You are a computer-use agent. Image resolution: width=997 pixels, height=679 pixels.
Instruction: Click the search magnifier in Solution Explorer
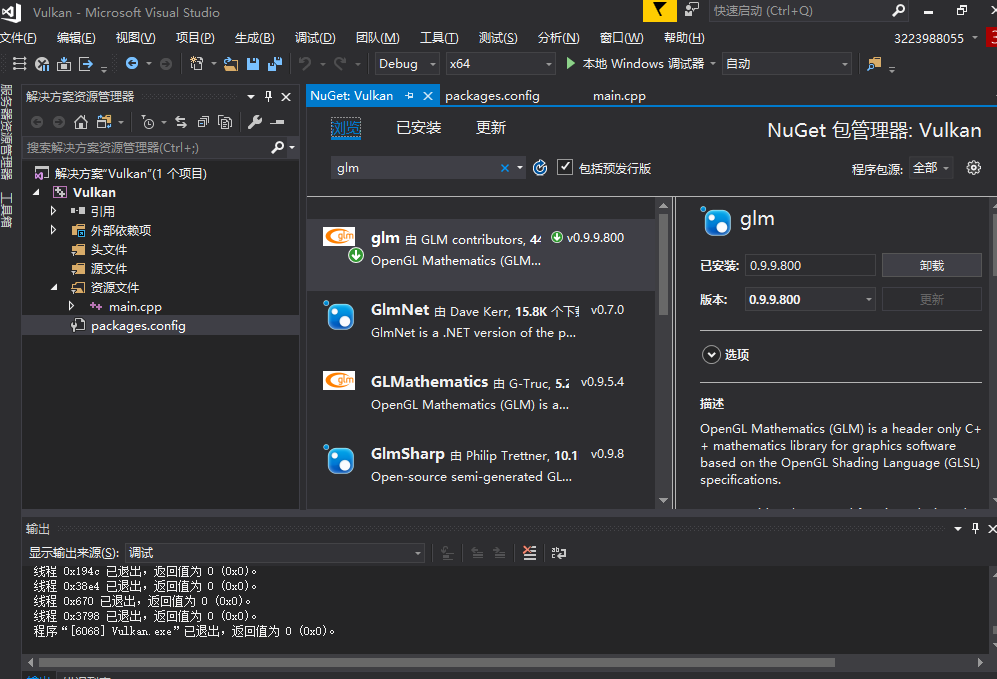point(277,147)
